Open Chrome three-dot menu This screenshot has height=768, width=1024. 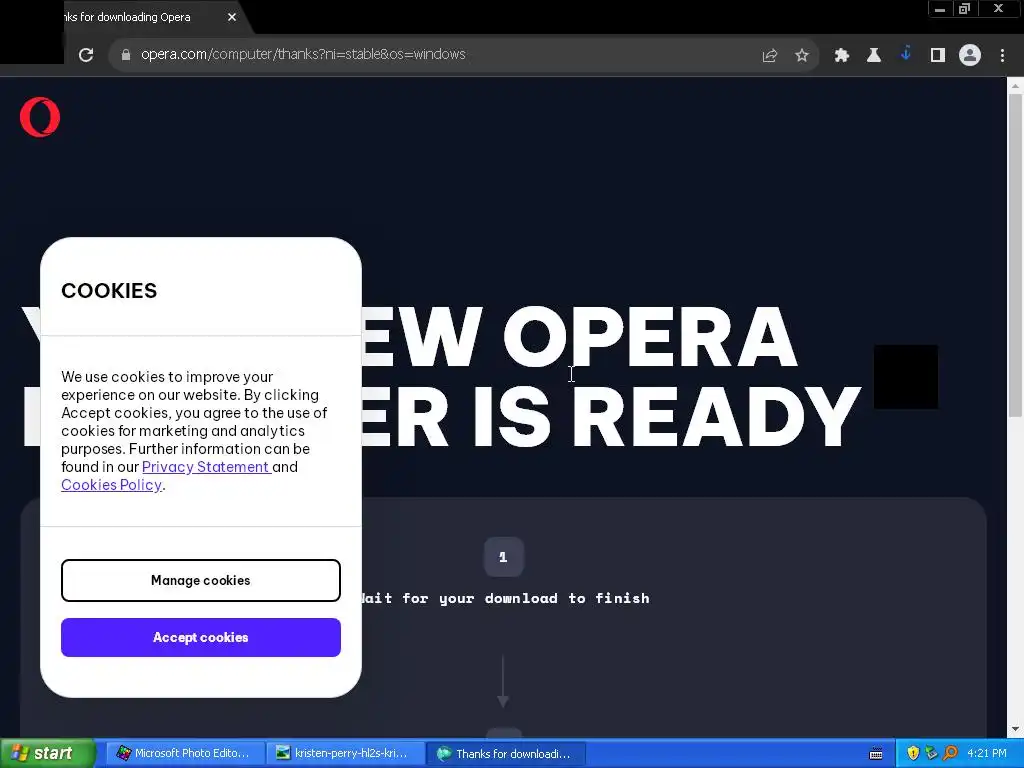click(1002, 56)
